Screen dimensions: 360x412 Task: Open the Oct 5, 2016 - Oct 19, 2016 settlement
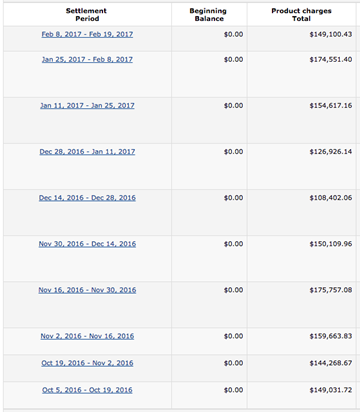pos(87,390)
